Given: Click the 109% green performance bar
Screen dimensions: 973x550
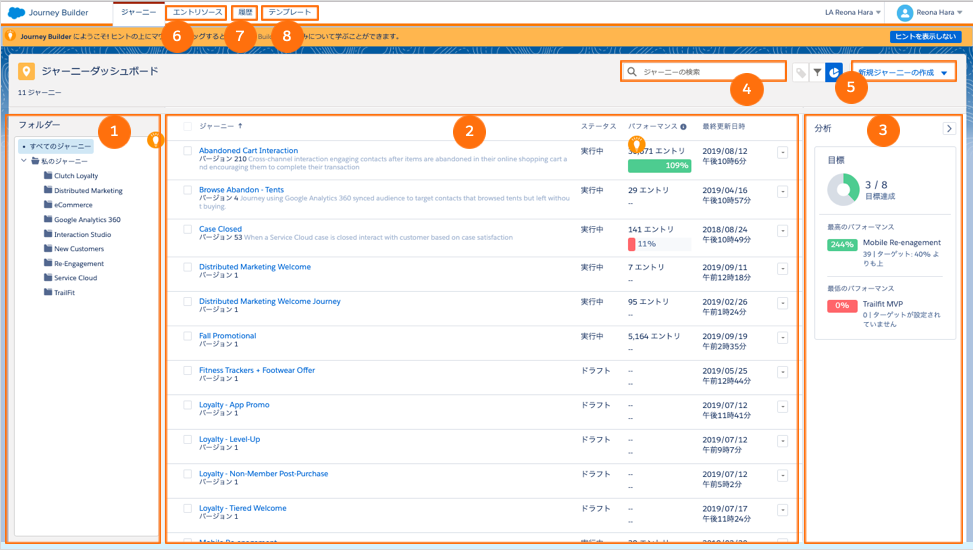Looking at the screenshot, I should (x=659, y=166).
